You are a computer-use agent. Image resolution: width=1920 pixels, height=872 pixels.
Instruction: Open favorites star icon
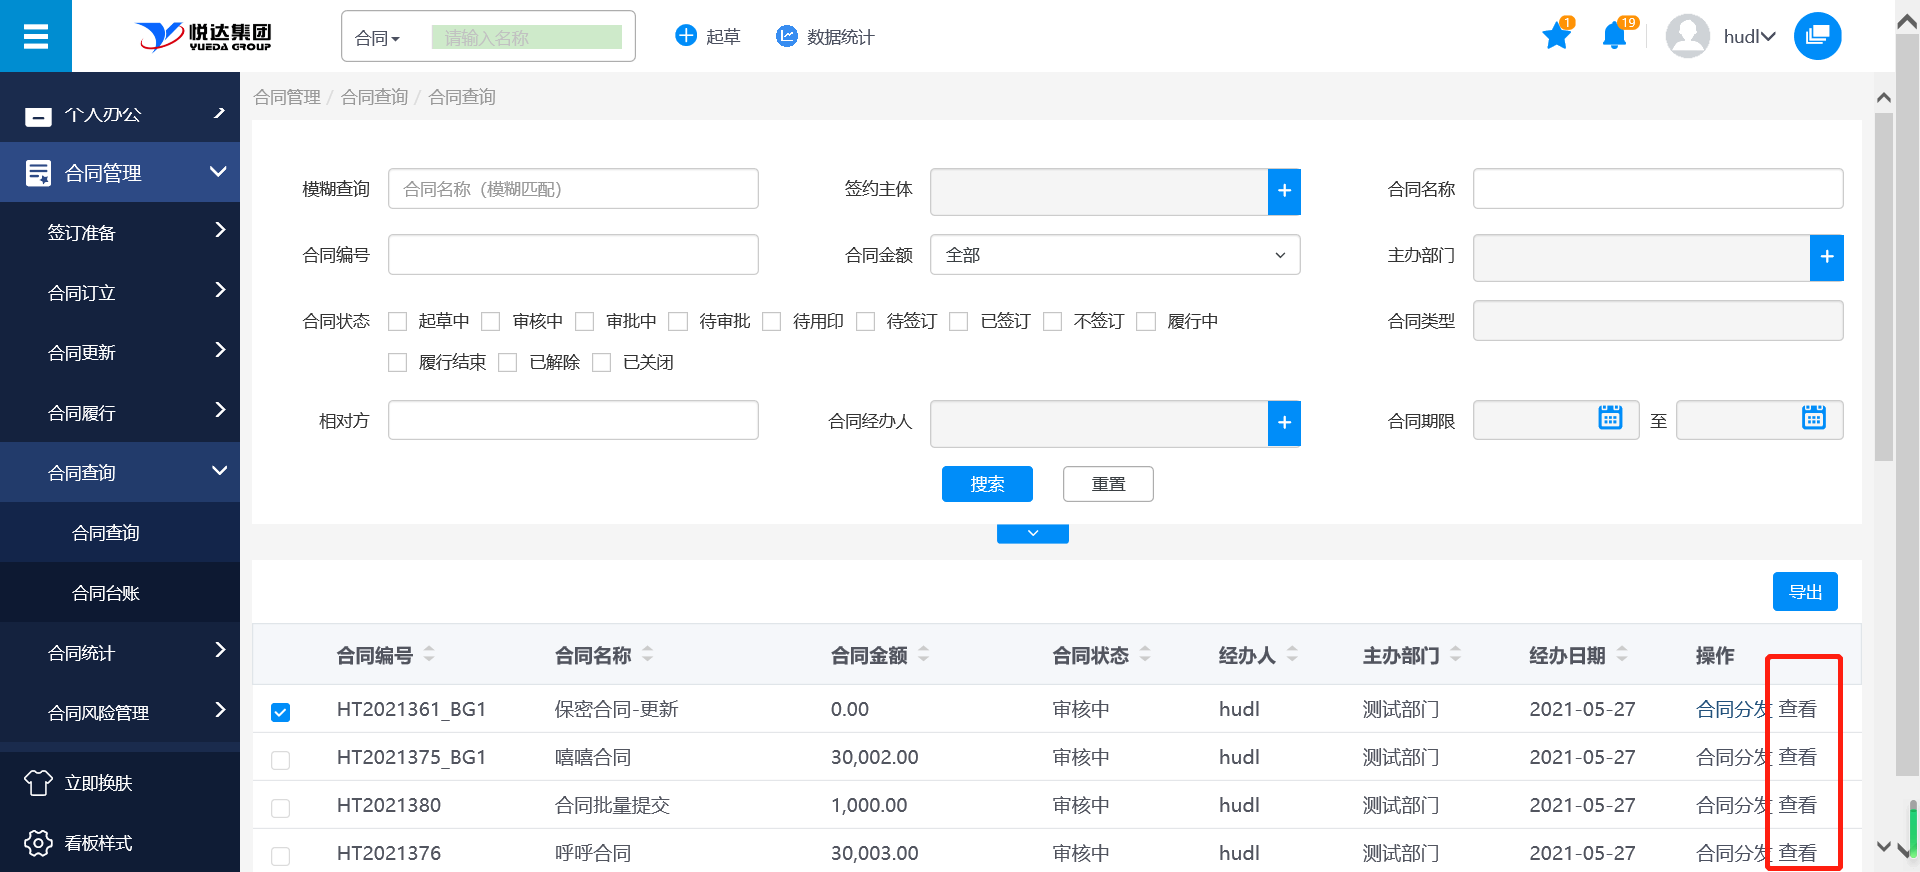pos(1556,37)
